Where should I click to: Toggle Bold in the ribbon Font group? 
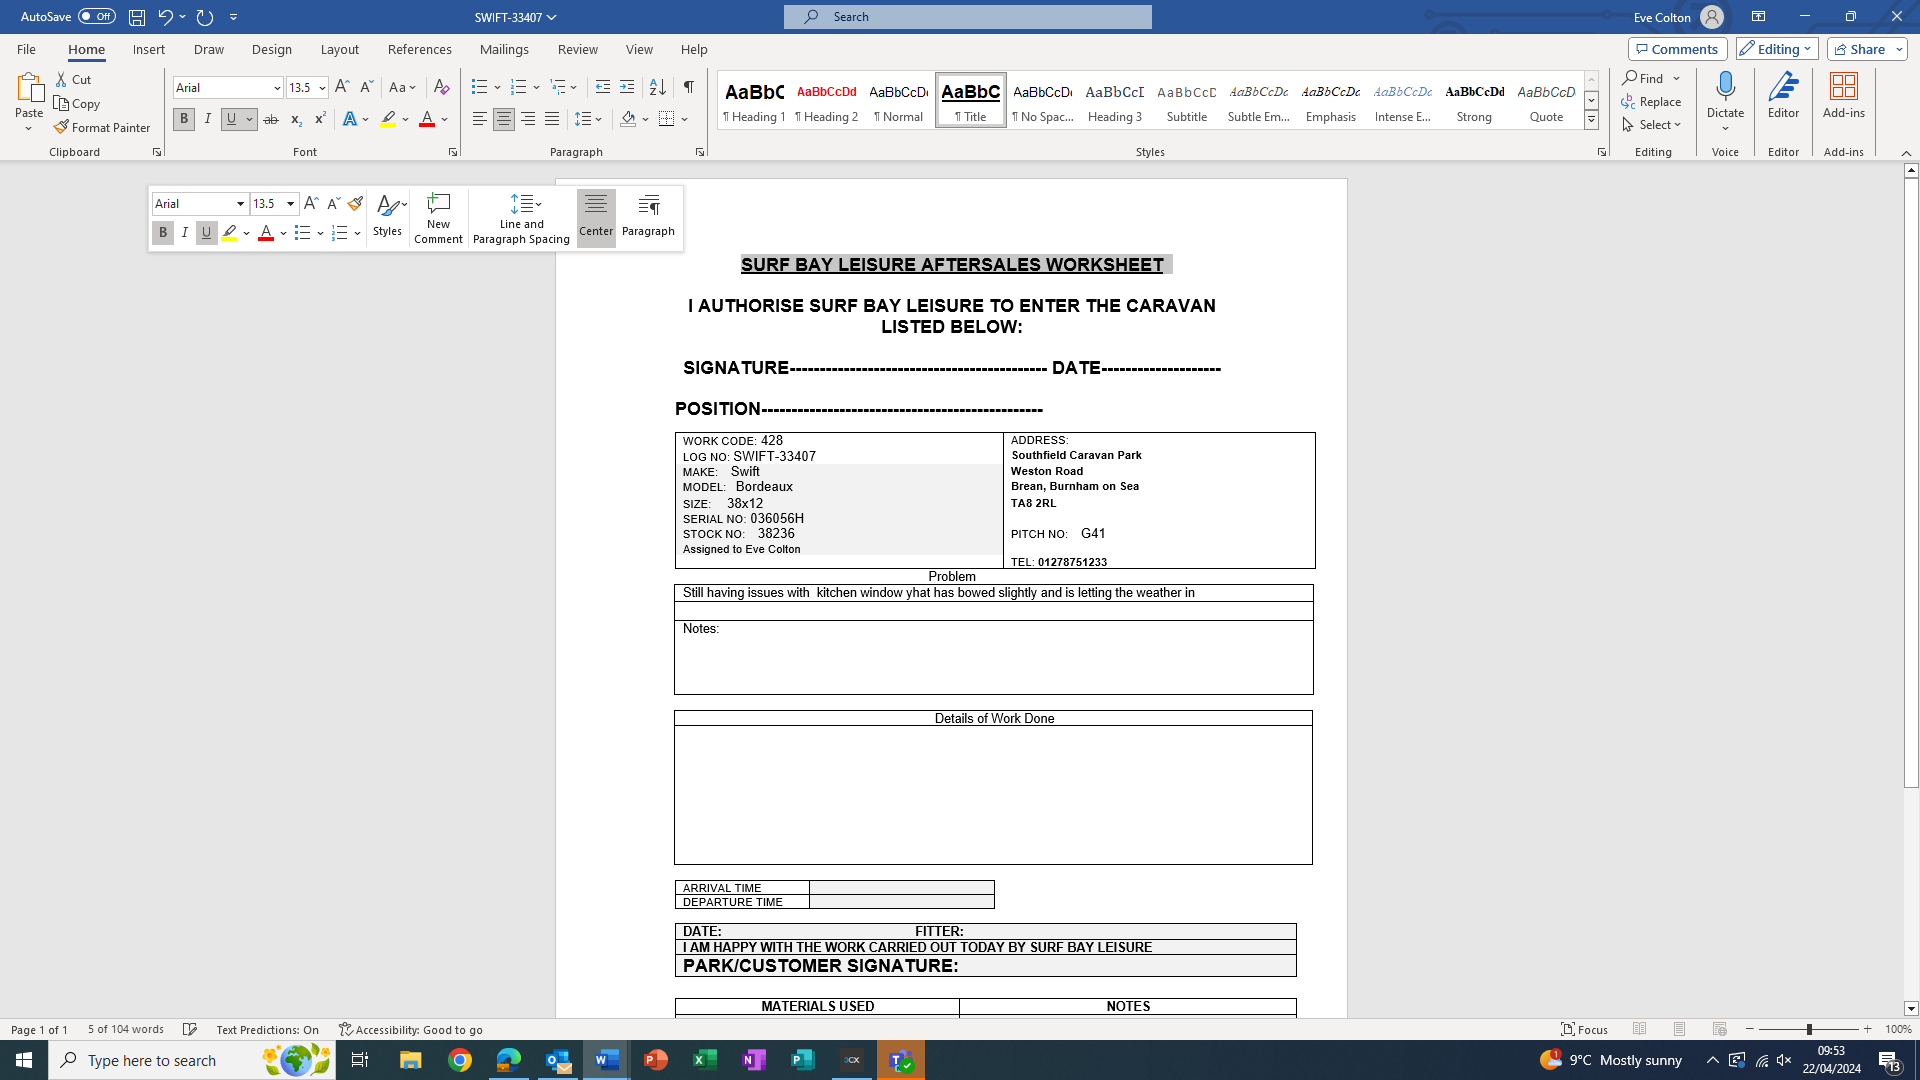tap(184, 119)
